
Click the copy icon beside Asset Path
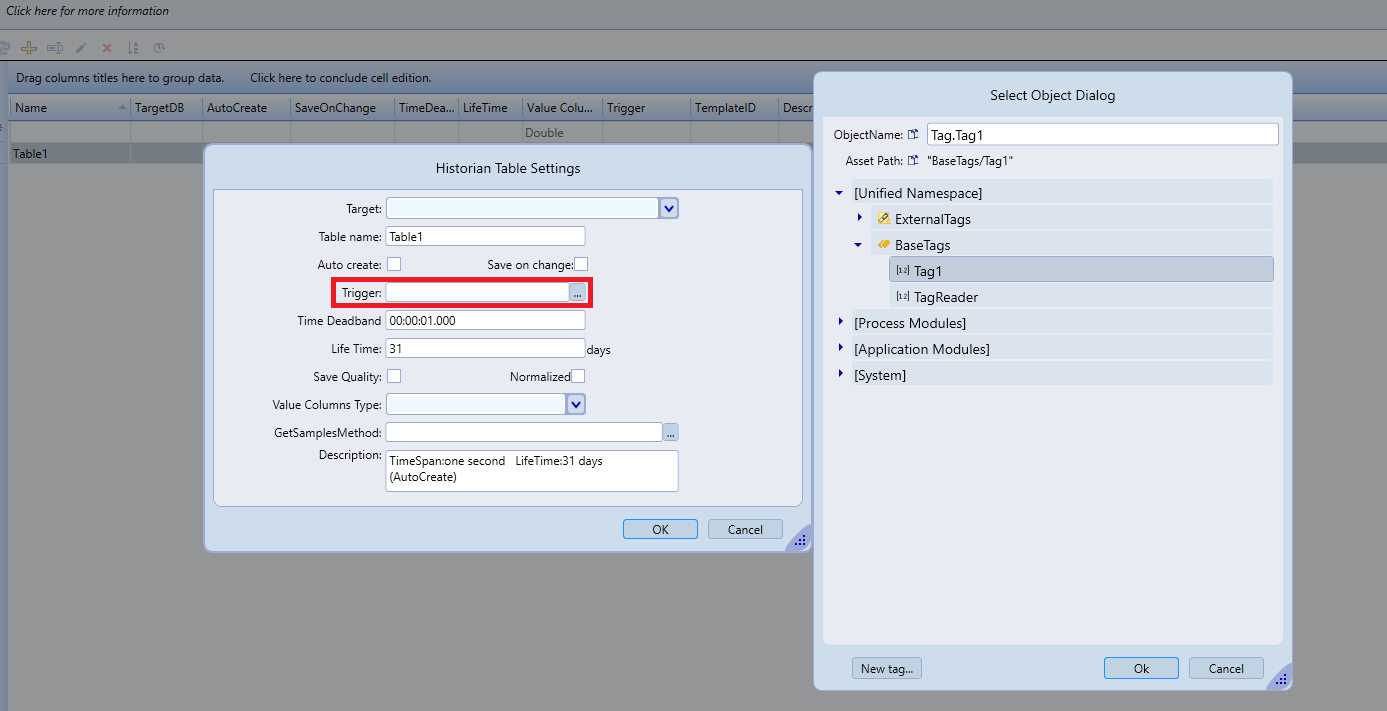[x=913, y=161]
